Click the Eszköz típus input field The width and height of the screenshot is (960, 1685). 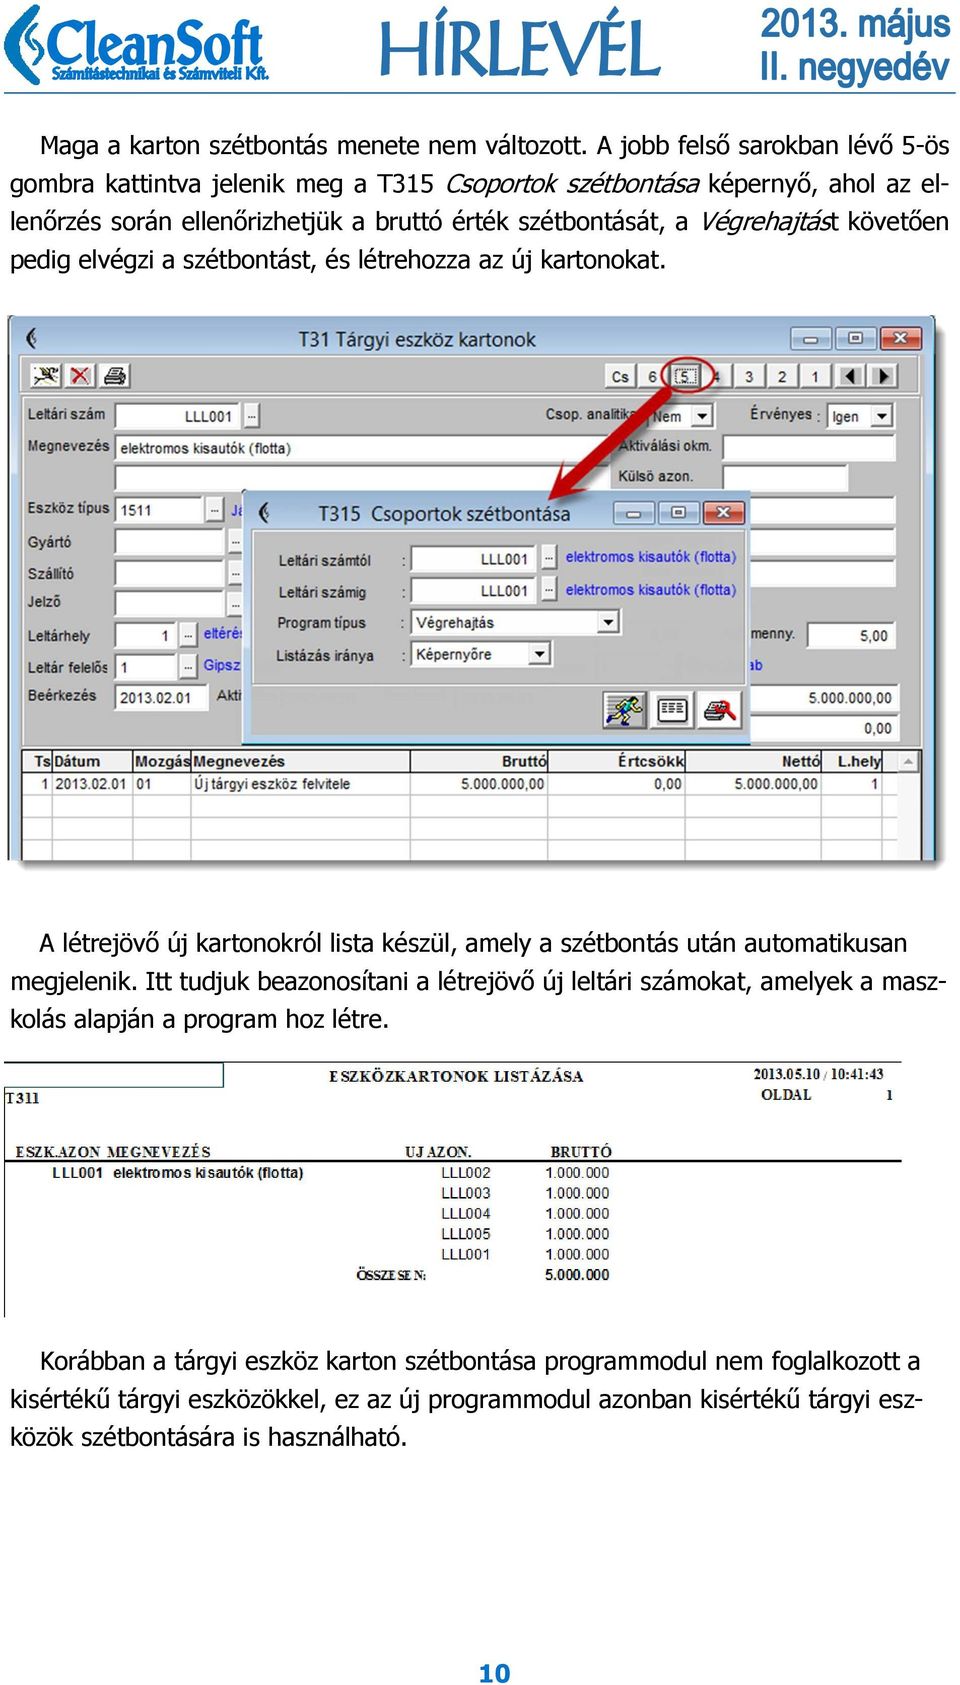click(160, 510)
